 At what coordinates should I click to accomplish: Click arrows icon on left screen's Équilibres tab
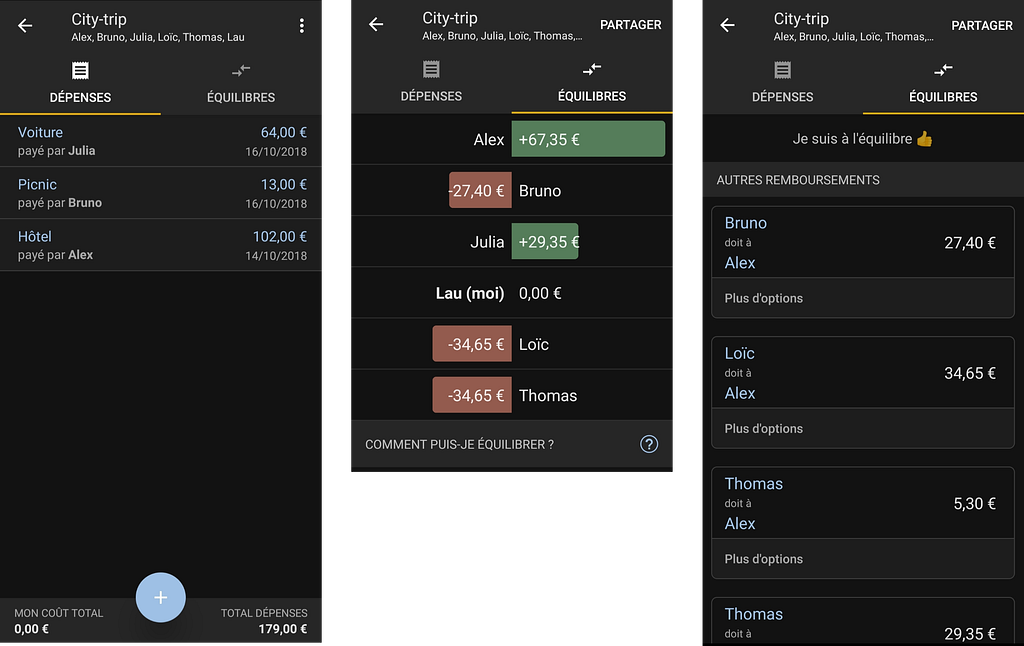[241, 71]
